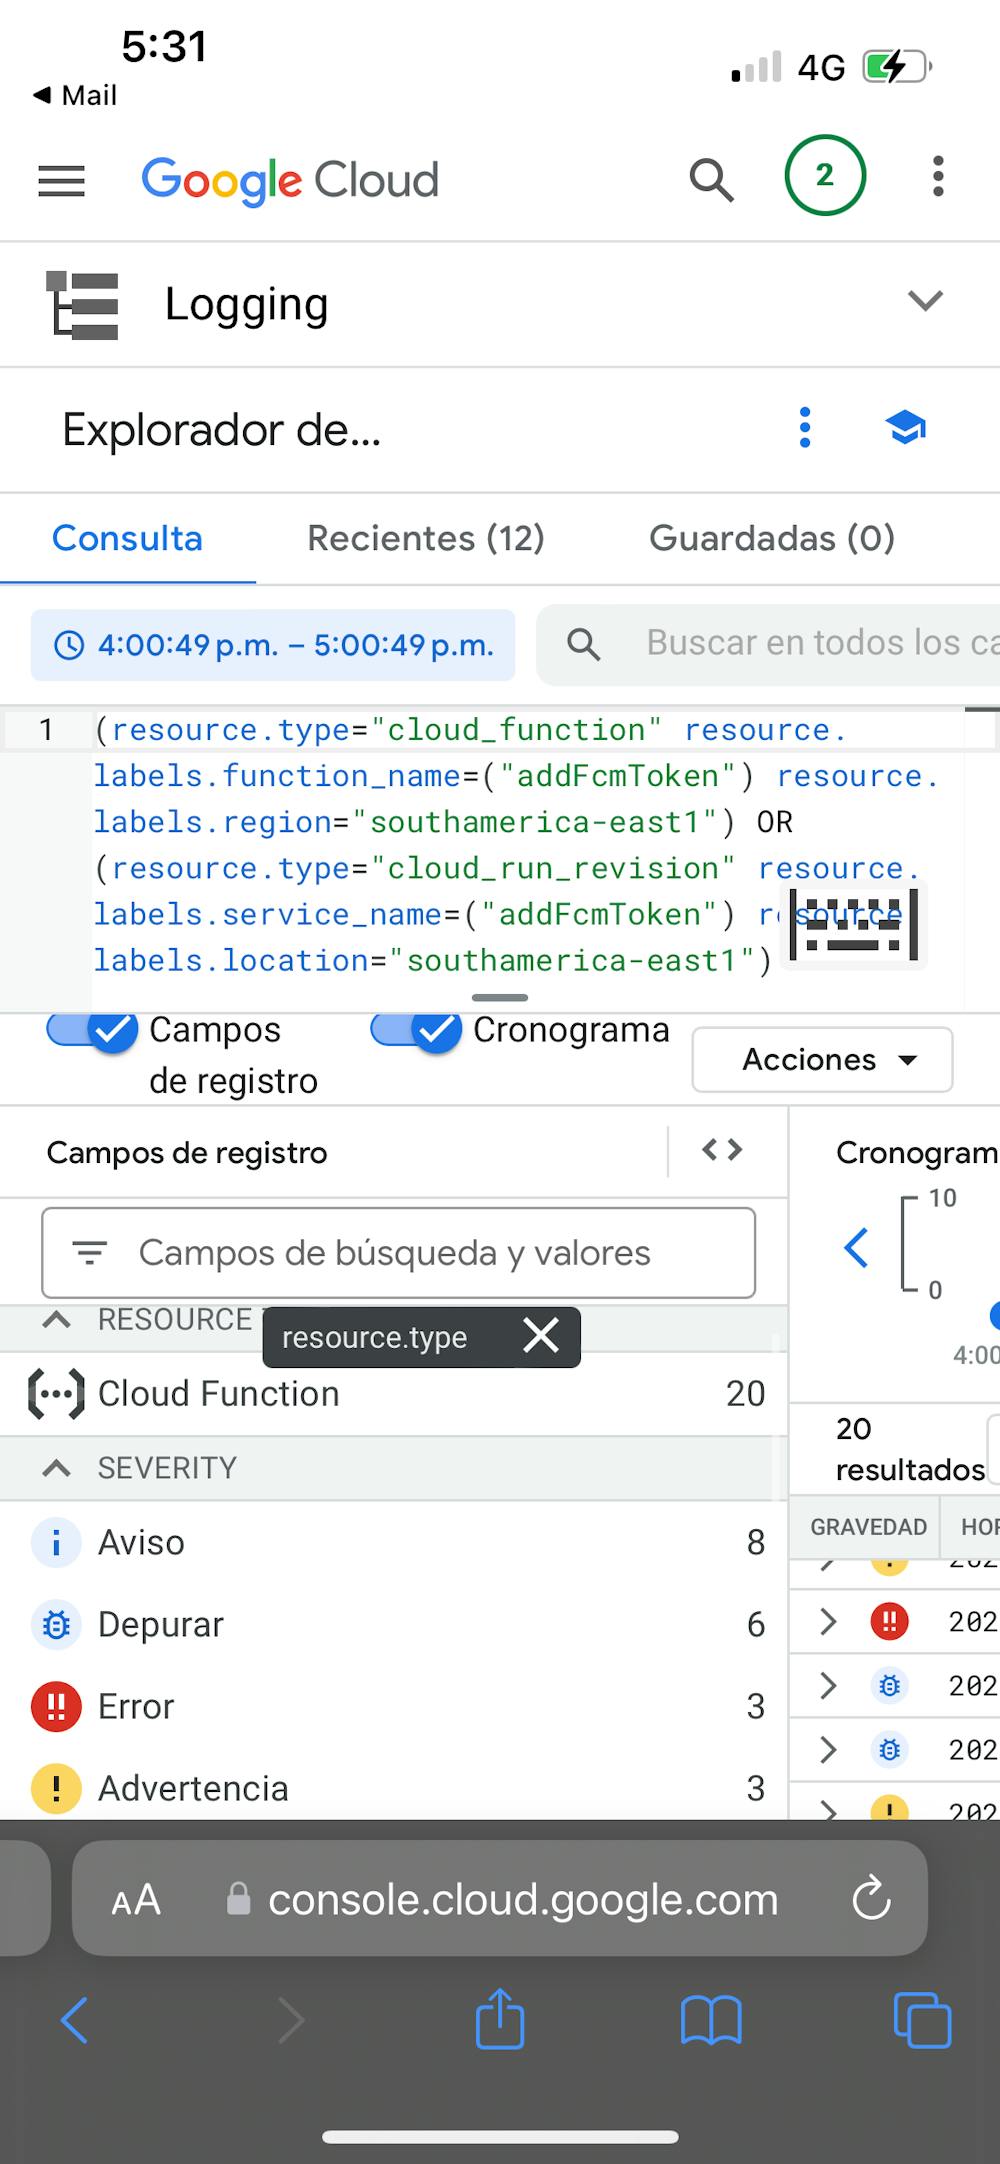This screenshot has height=2164, width=1000.
Task: Toggle the Campos de registro switch
Action: pos(92,1031)
